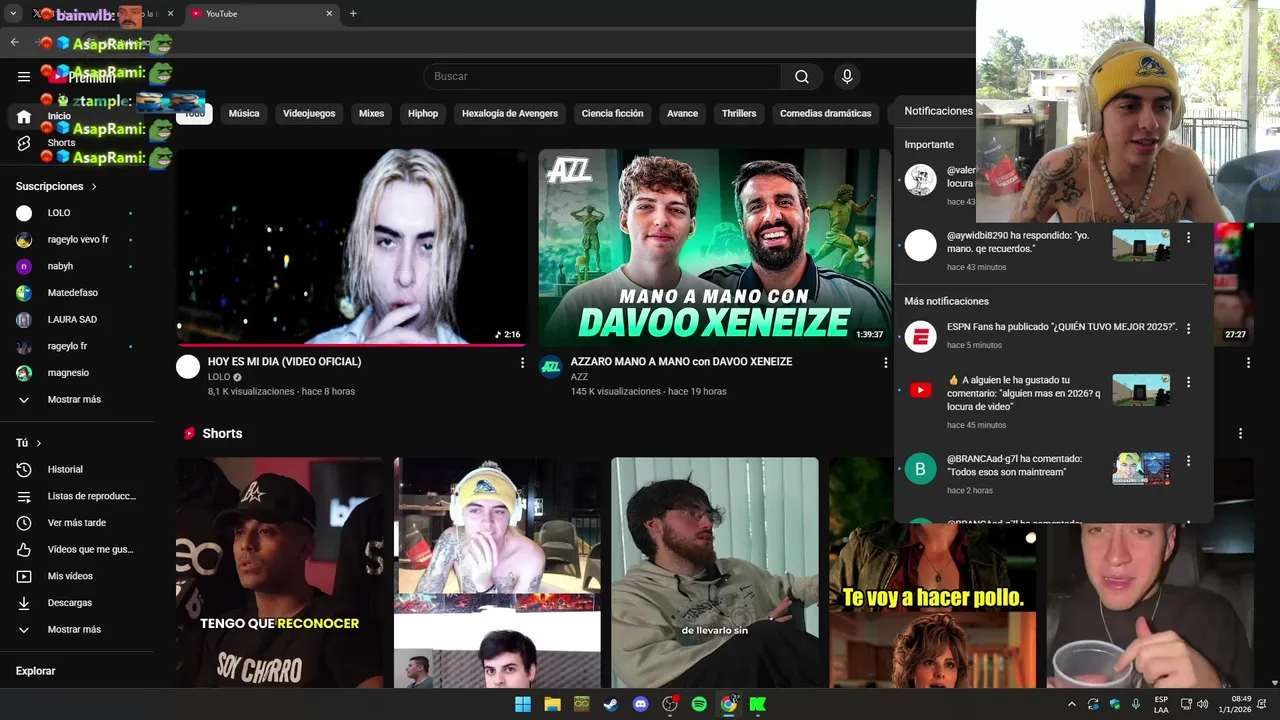
Task: Select Hexalogía de Avengers chip
Action: coord(510,113)
